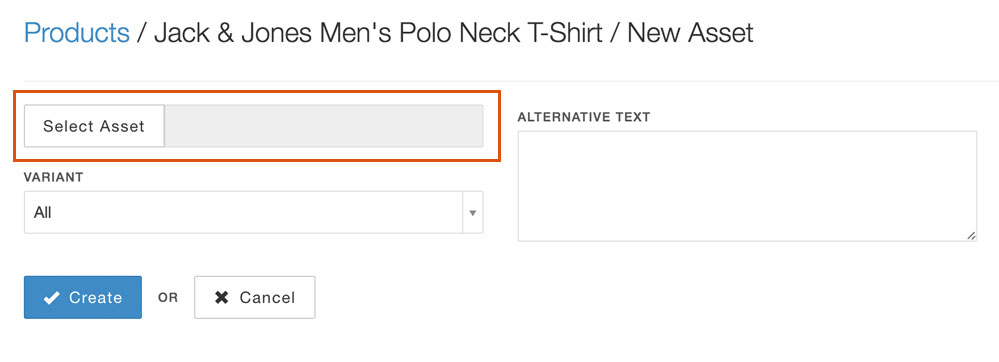Viewport: 999px width, 362px height.
Task: Click the Select Asset button
Action: [94, 126]
